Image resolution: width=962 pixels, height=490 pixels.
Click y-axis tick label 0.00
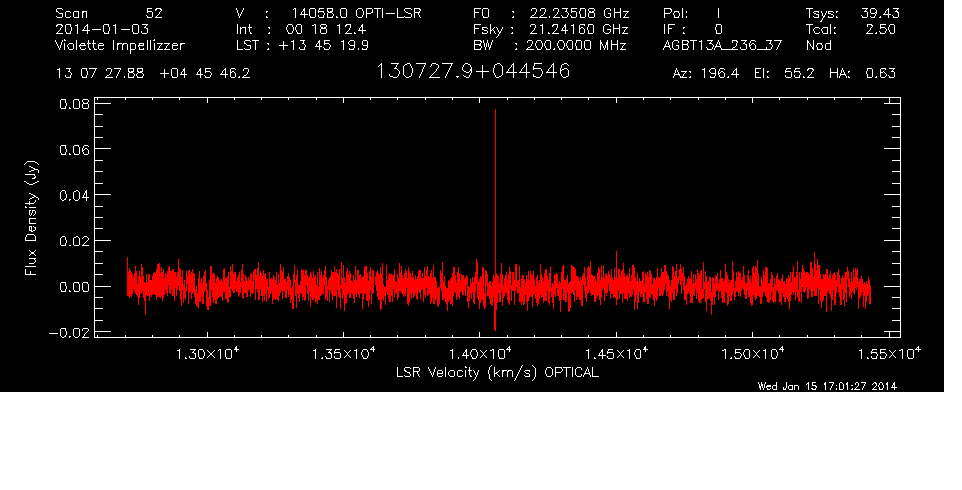click(74, 287)
